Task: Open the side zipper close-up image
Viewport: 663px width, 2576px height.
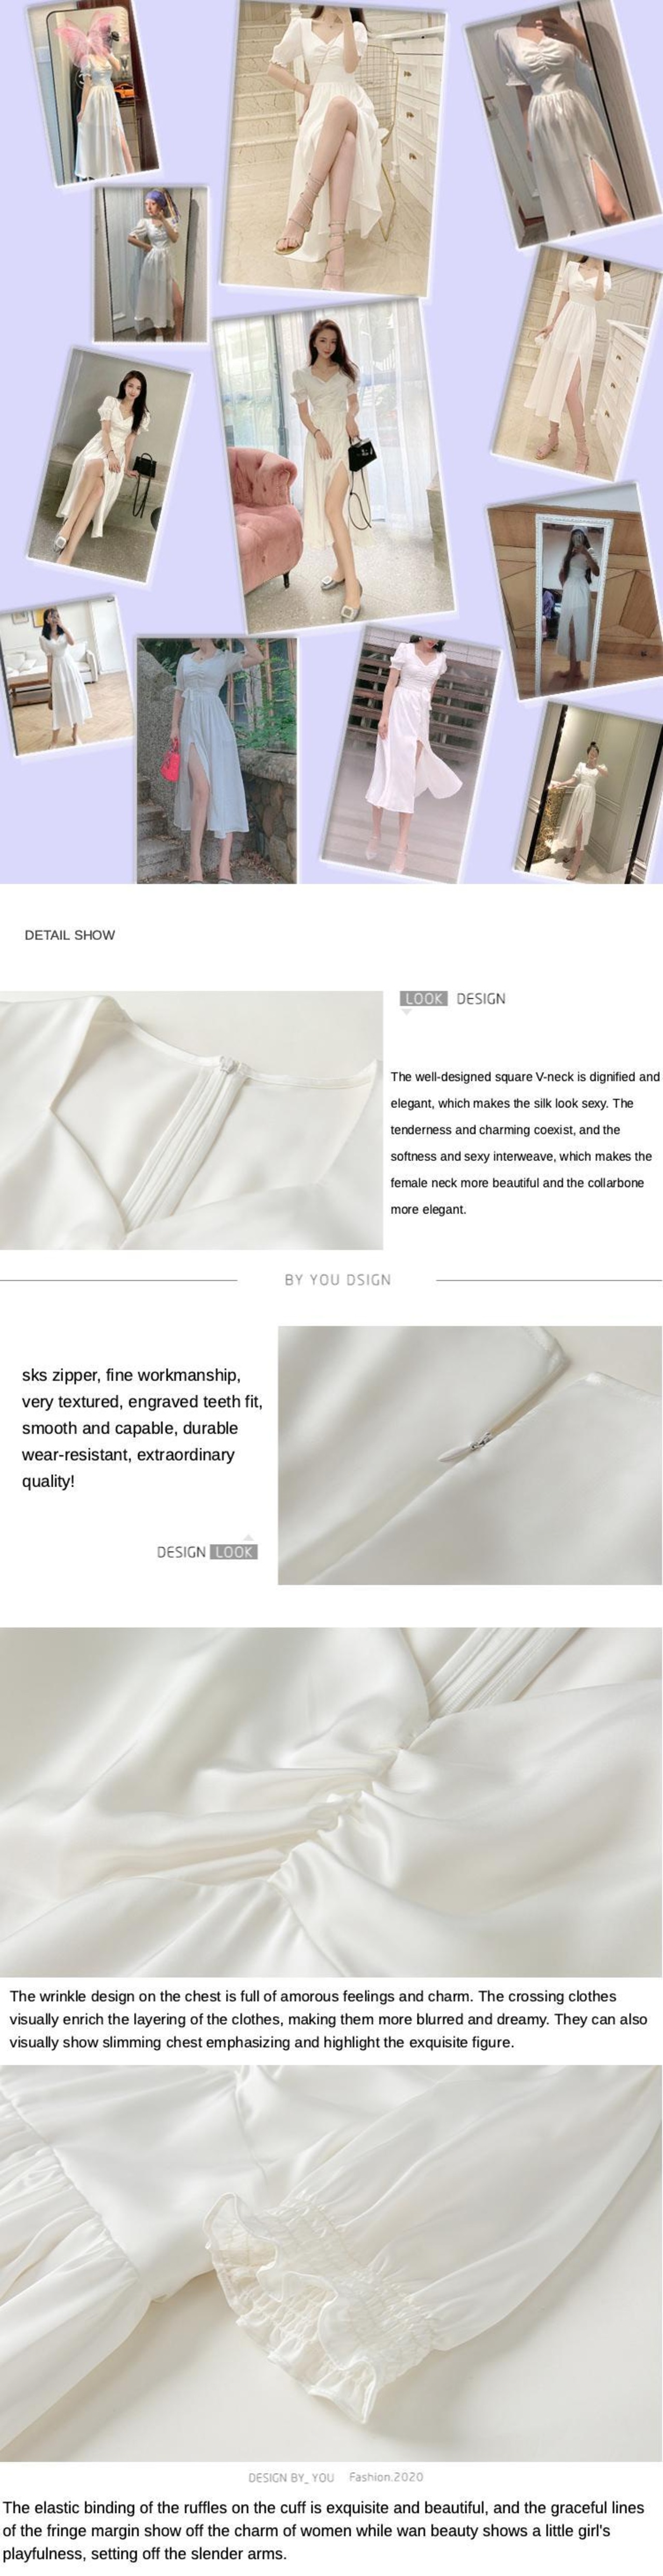Action: click(x=470, y=1455)
